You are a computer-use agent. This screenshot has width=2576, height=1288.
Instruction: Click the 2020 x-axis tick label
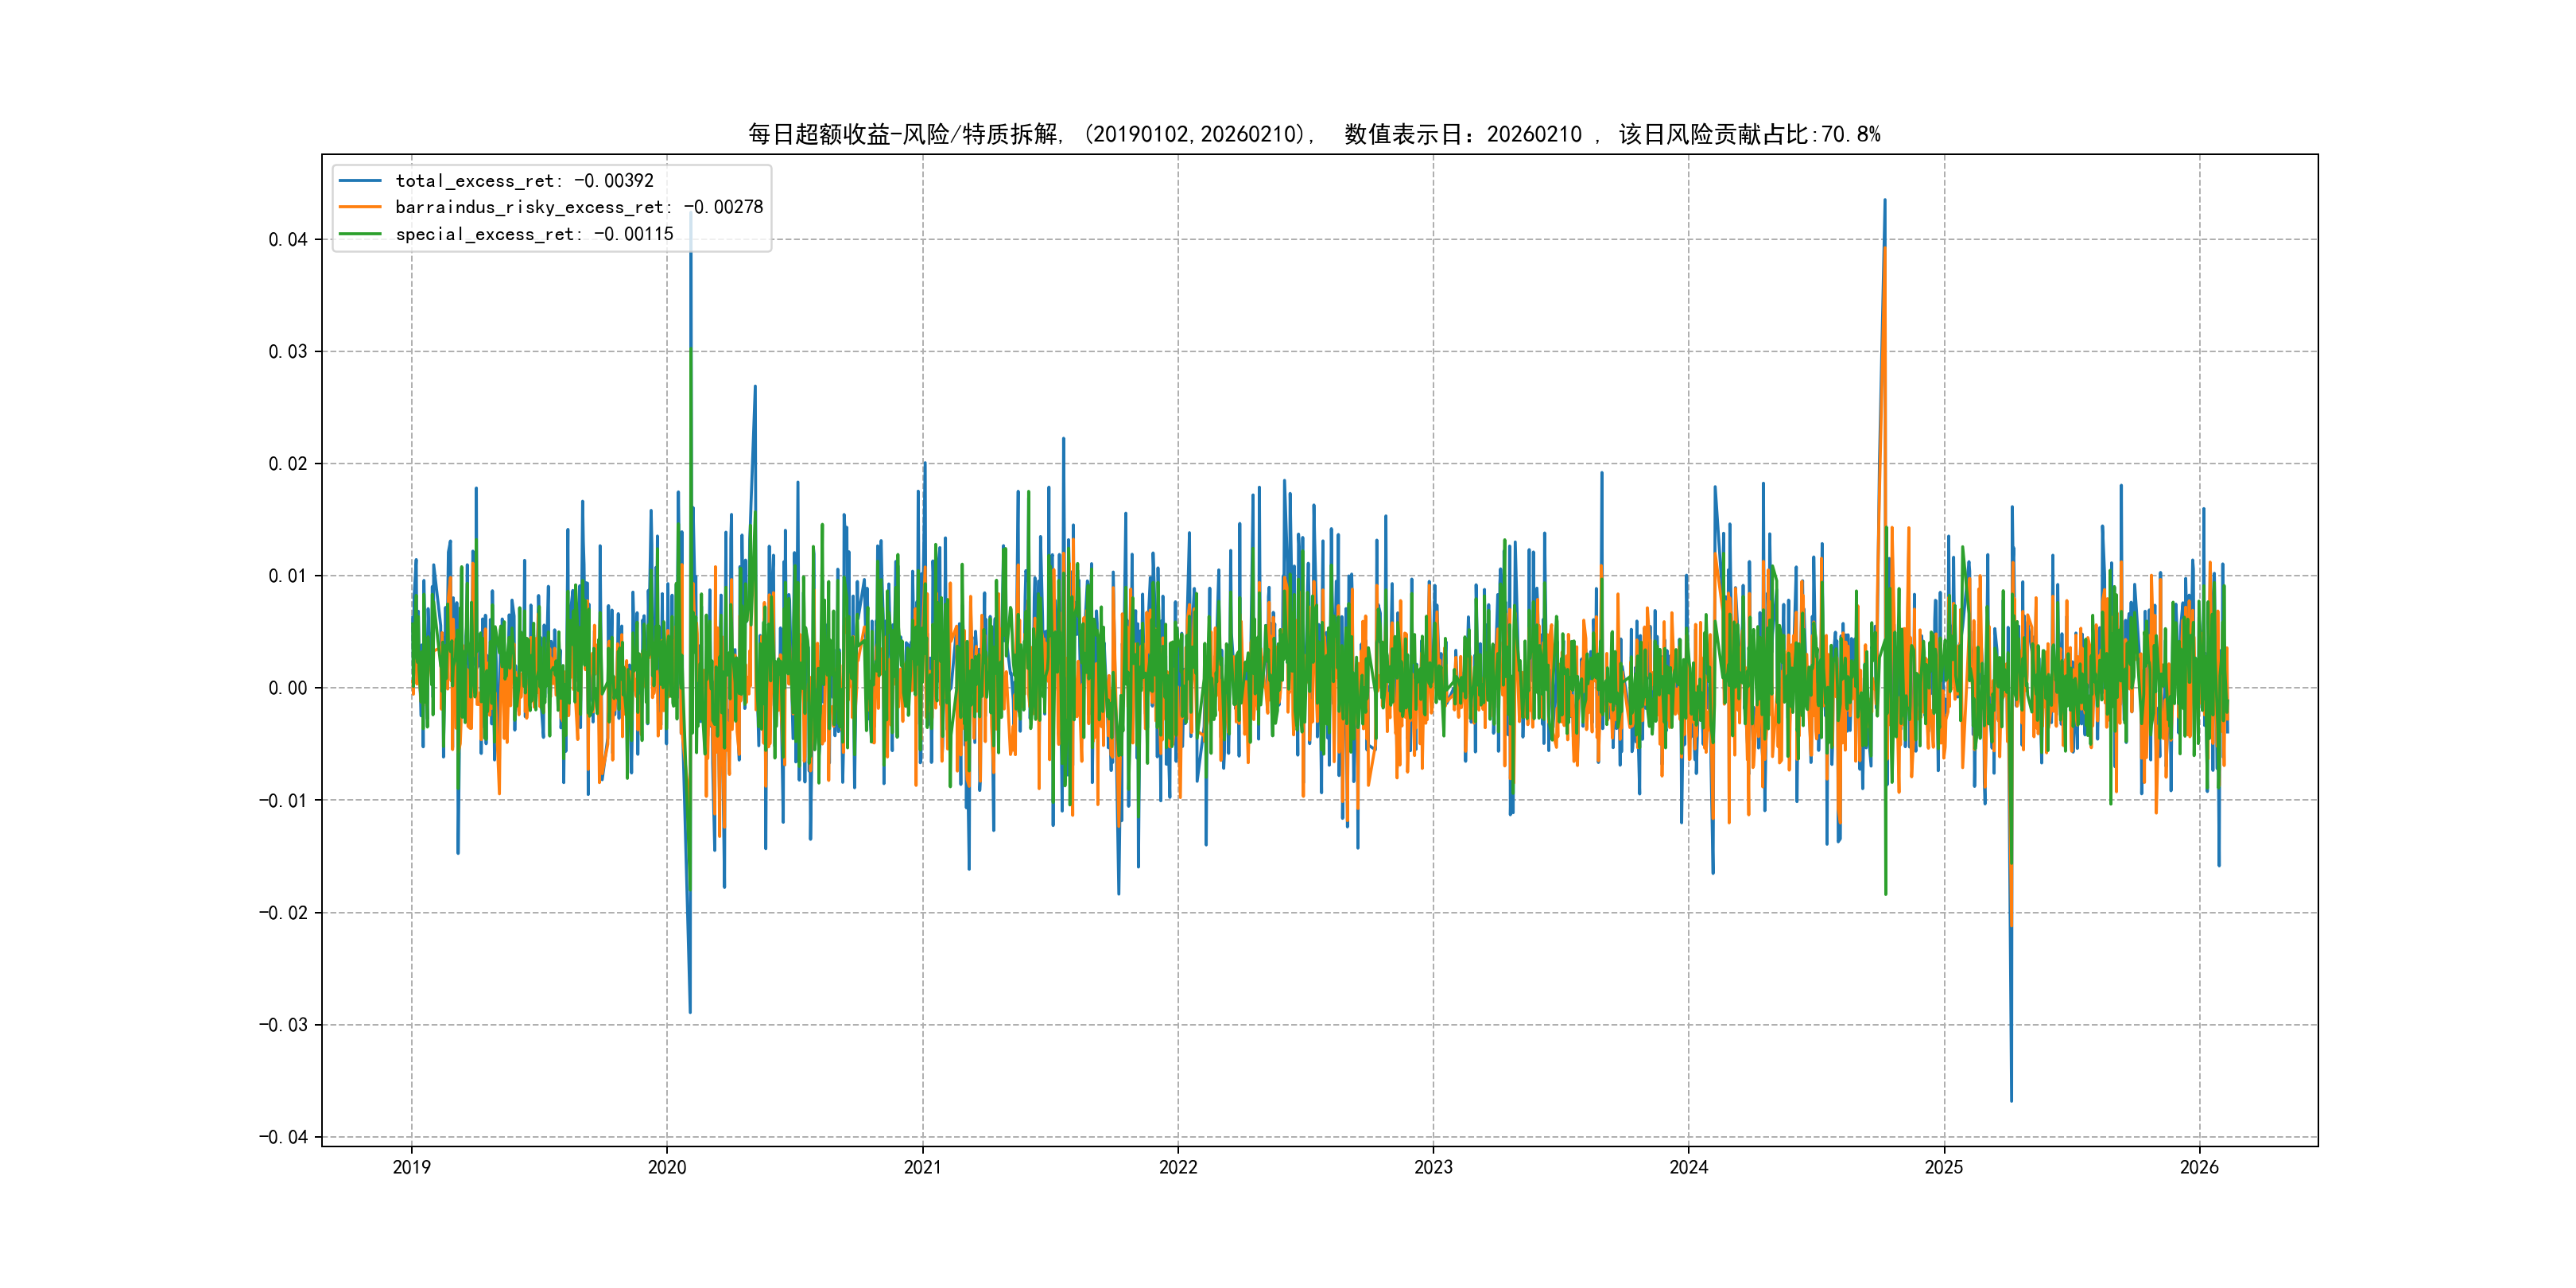pyautogui.click(x=667, y=1167)
